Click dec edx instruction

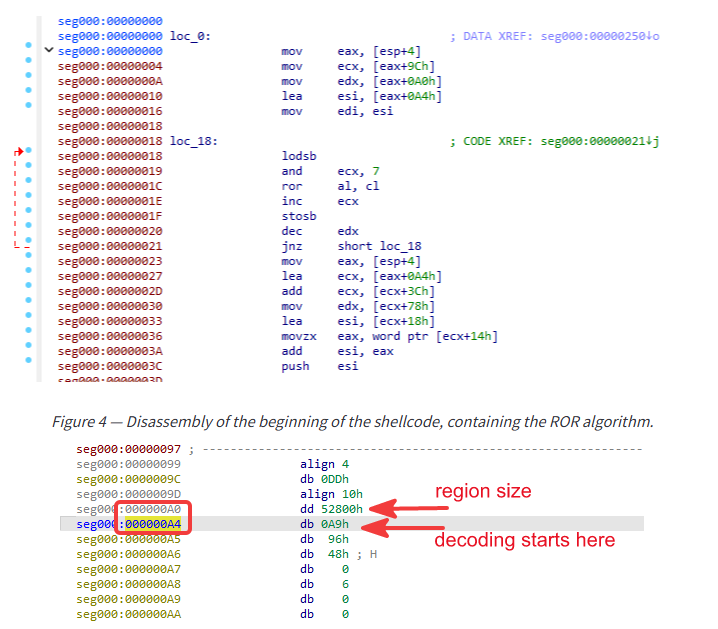point(320,231)
